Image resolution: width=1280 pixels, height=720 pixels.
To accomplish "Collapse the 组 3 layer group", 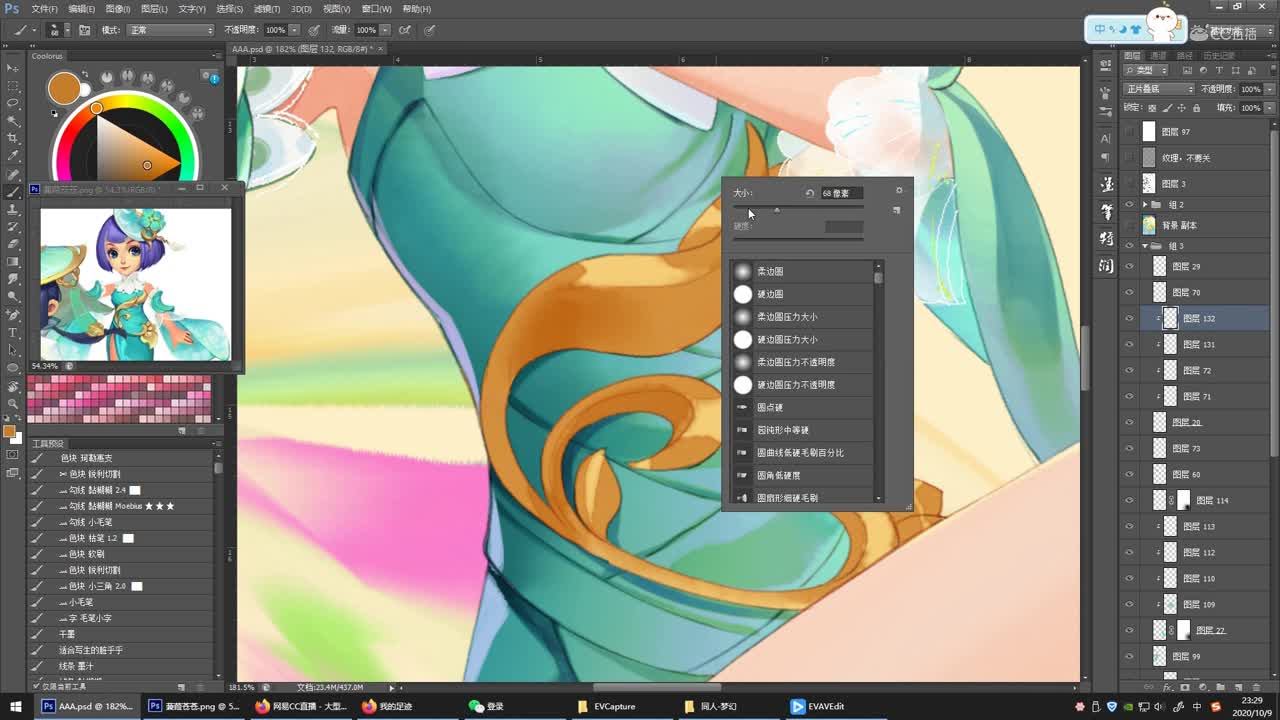I will [x=1145, y=245].
